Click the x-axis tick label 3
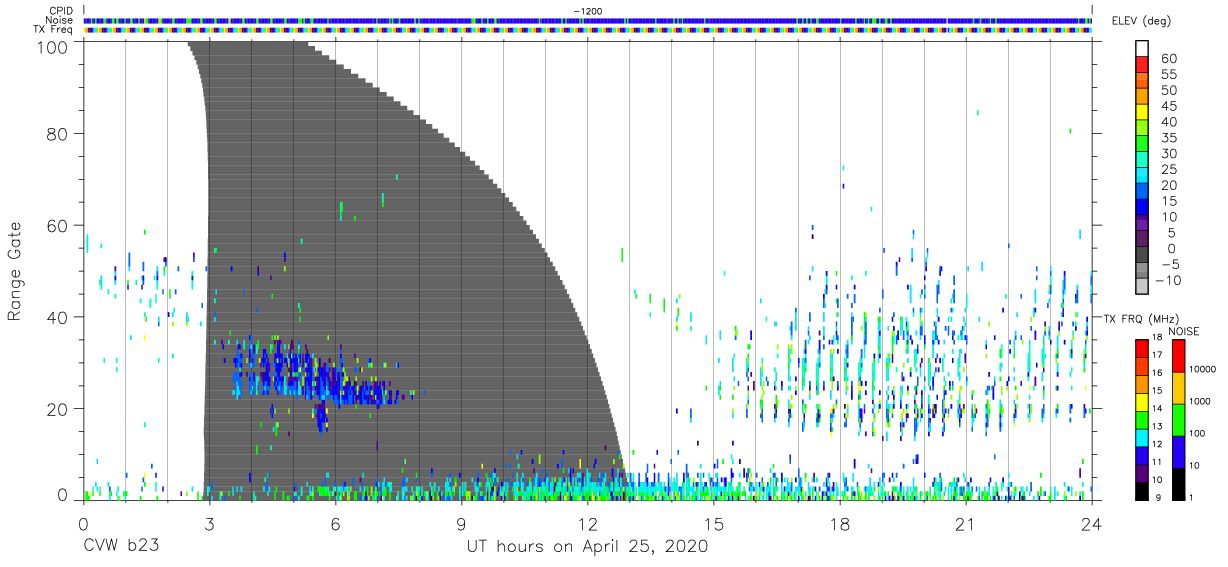1228x567 pixels. (x=210, y=524)
